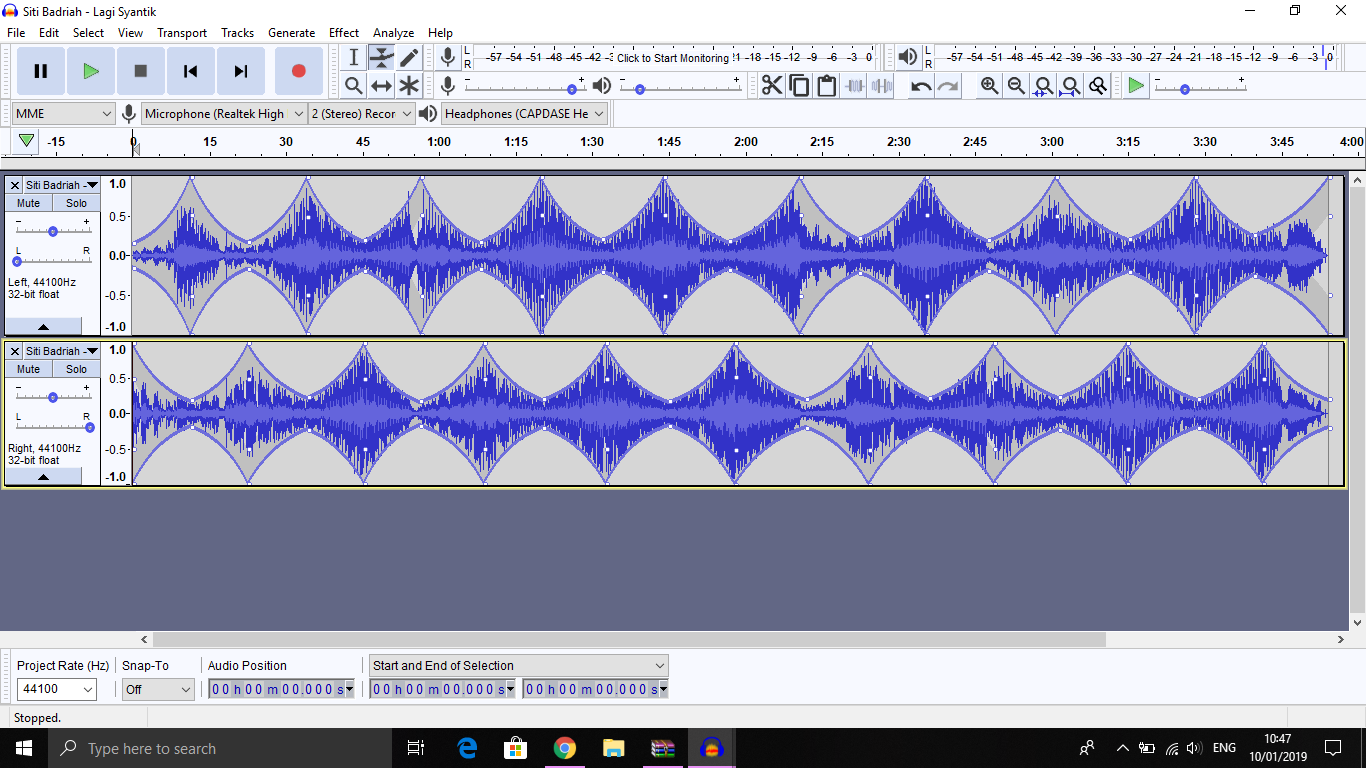Open the MME audio host dropdown
1366x768 pixels.
(x=64, y=114)
